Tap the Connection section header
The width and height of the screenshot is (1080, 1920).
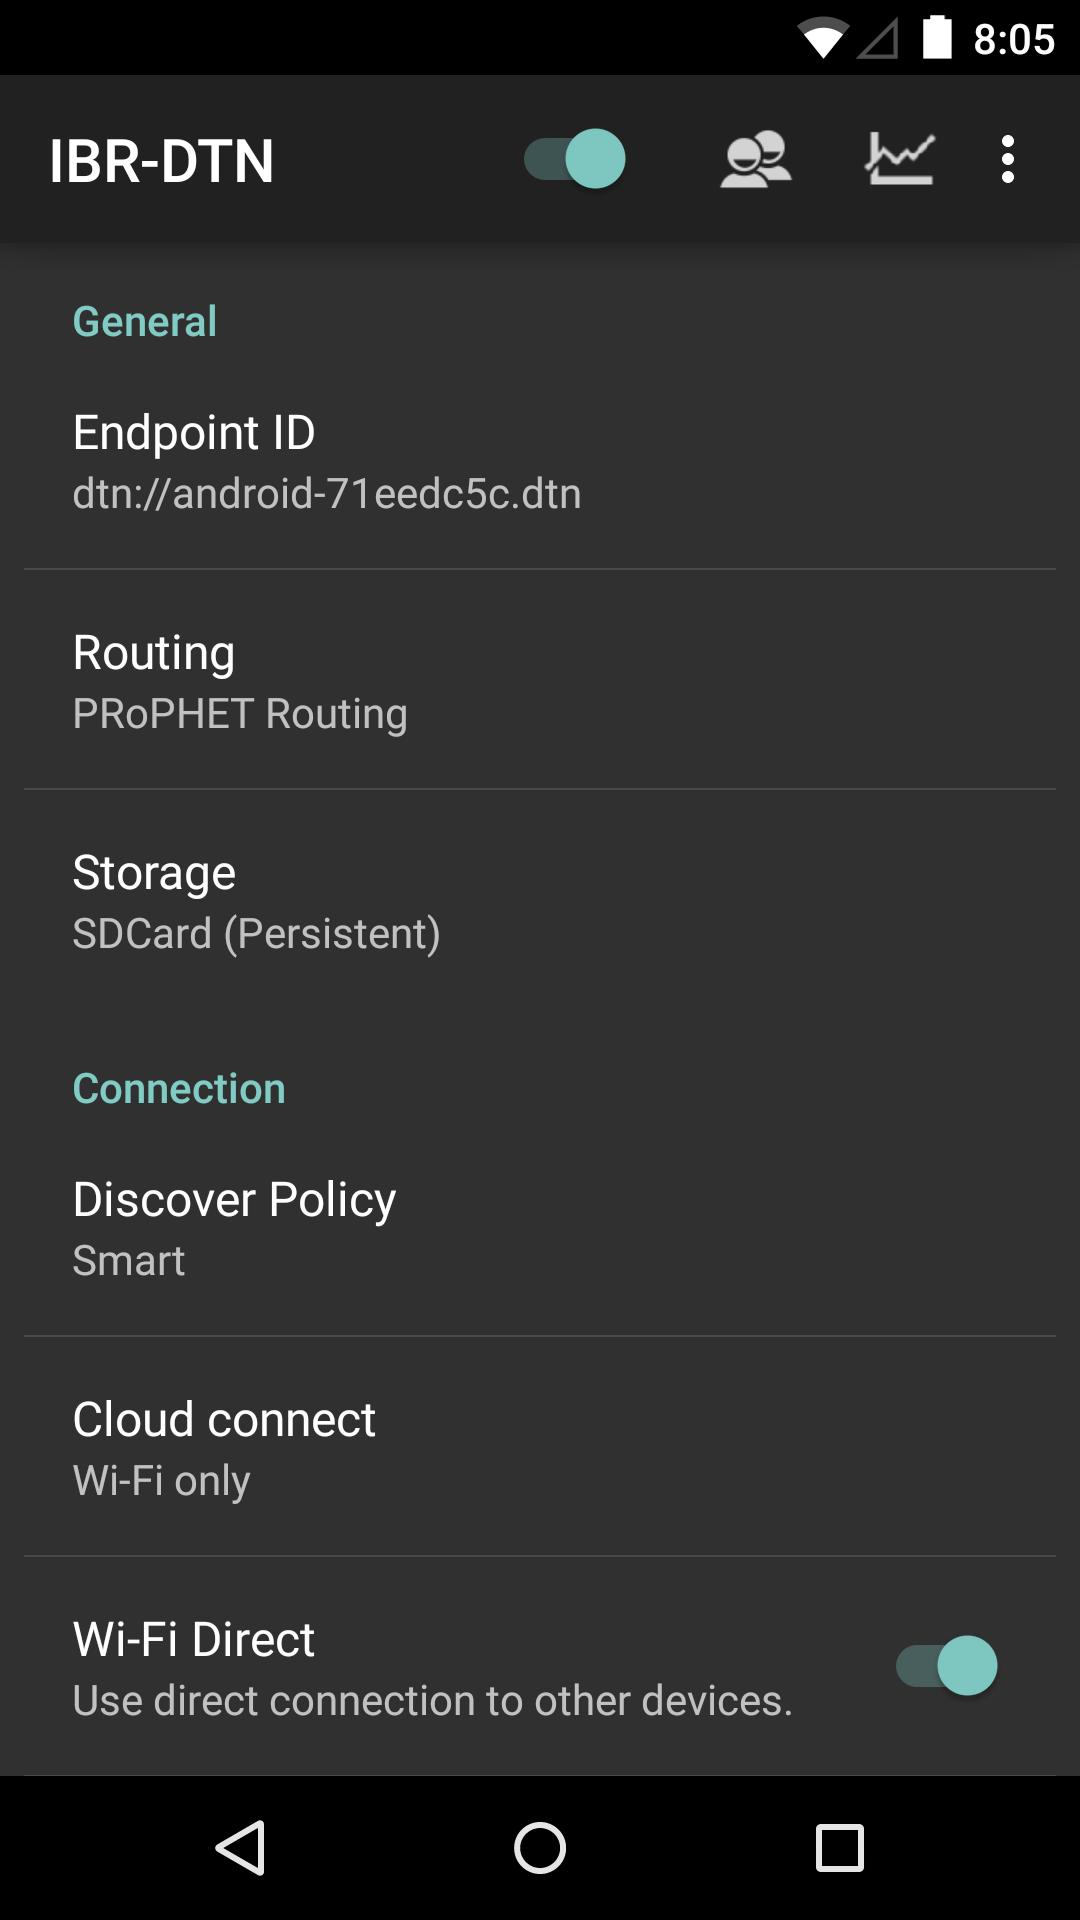pyautogui.click(x=179, y=1089)
